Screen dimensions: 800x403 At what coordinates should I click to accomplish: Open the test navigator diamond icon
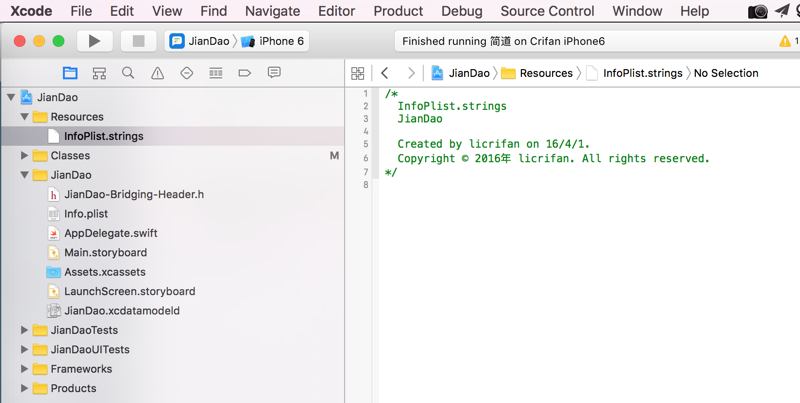click(x=186, y=73)
